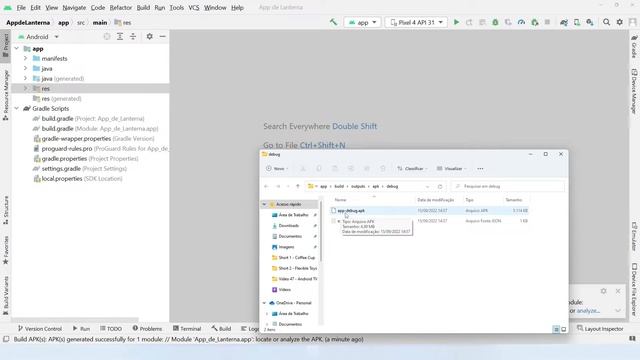
Task: Click the Expand All icon in Project panel
Action: [x=120, y=37]
